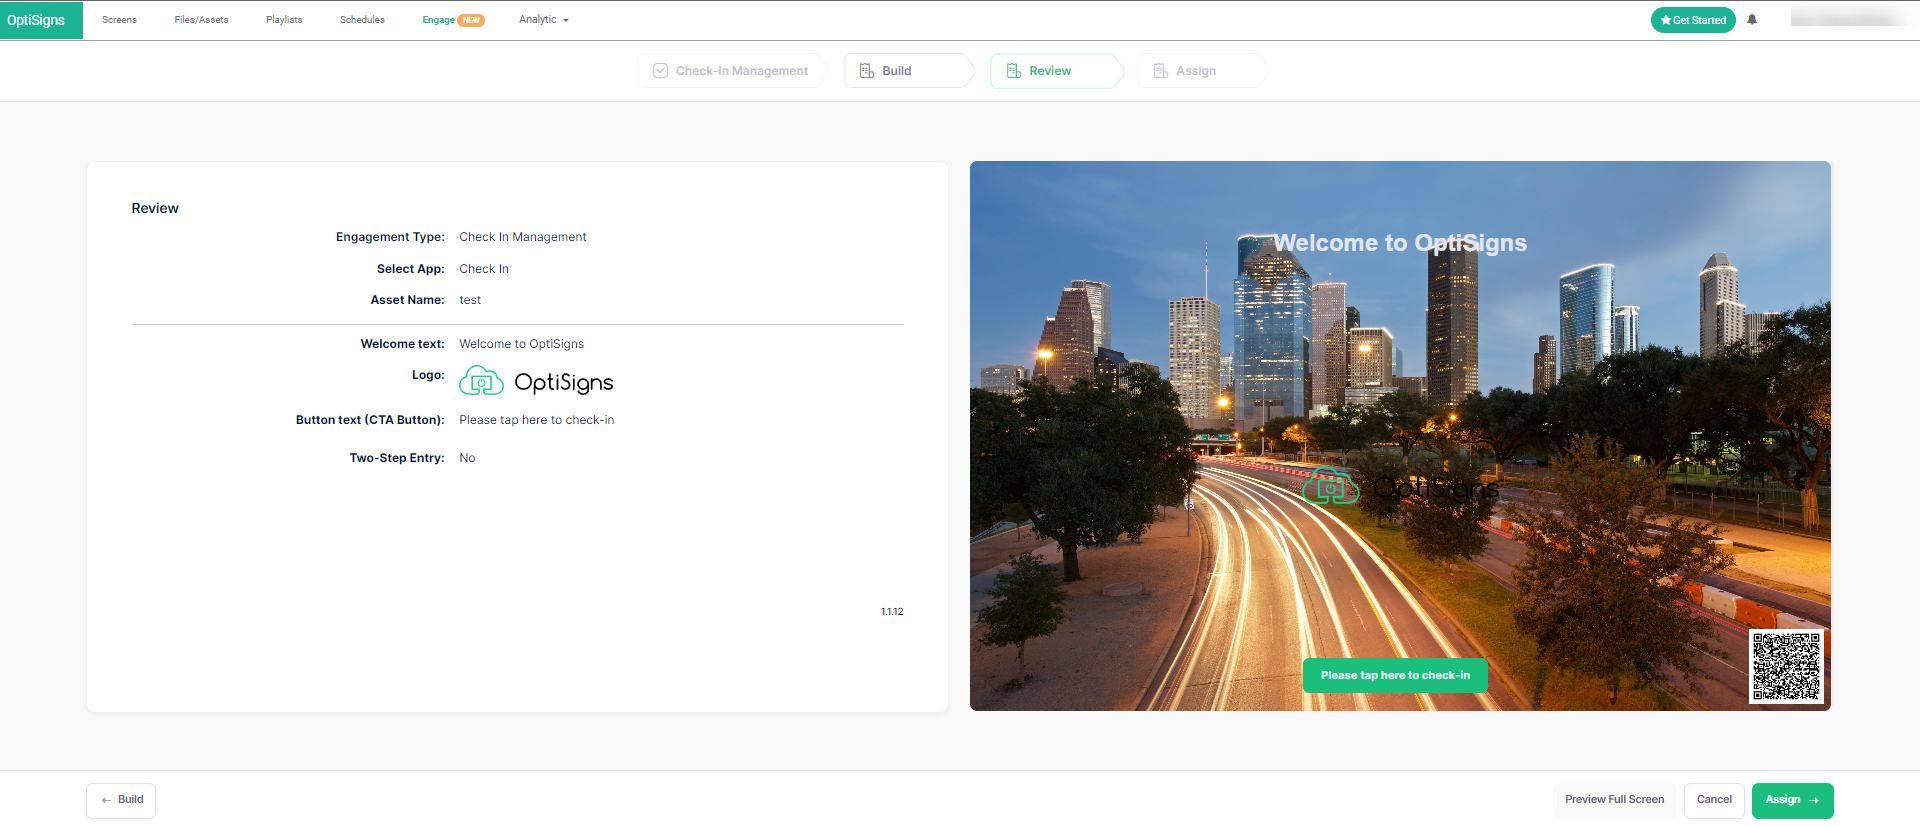Tap the 'Please tap here to check-in' button
The width and height of the screenshot is (1920, 827).
coord(1394,676)
